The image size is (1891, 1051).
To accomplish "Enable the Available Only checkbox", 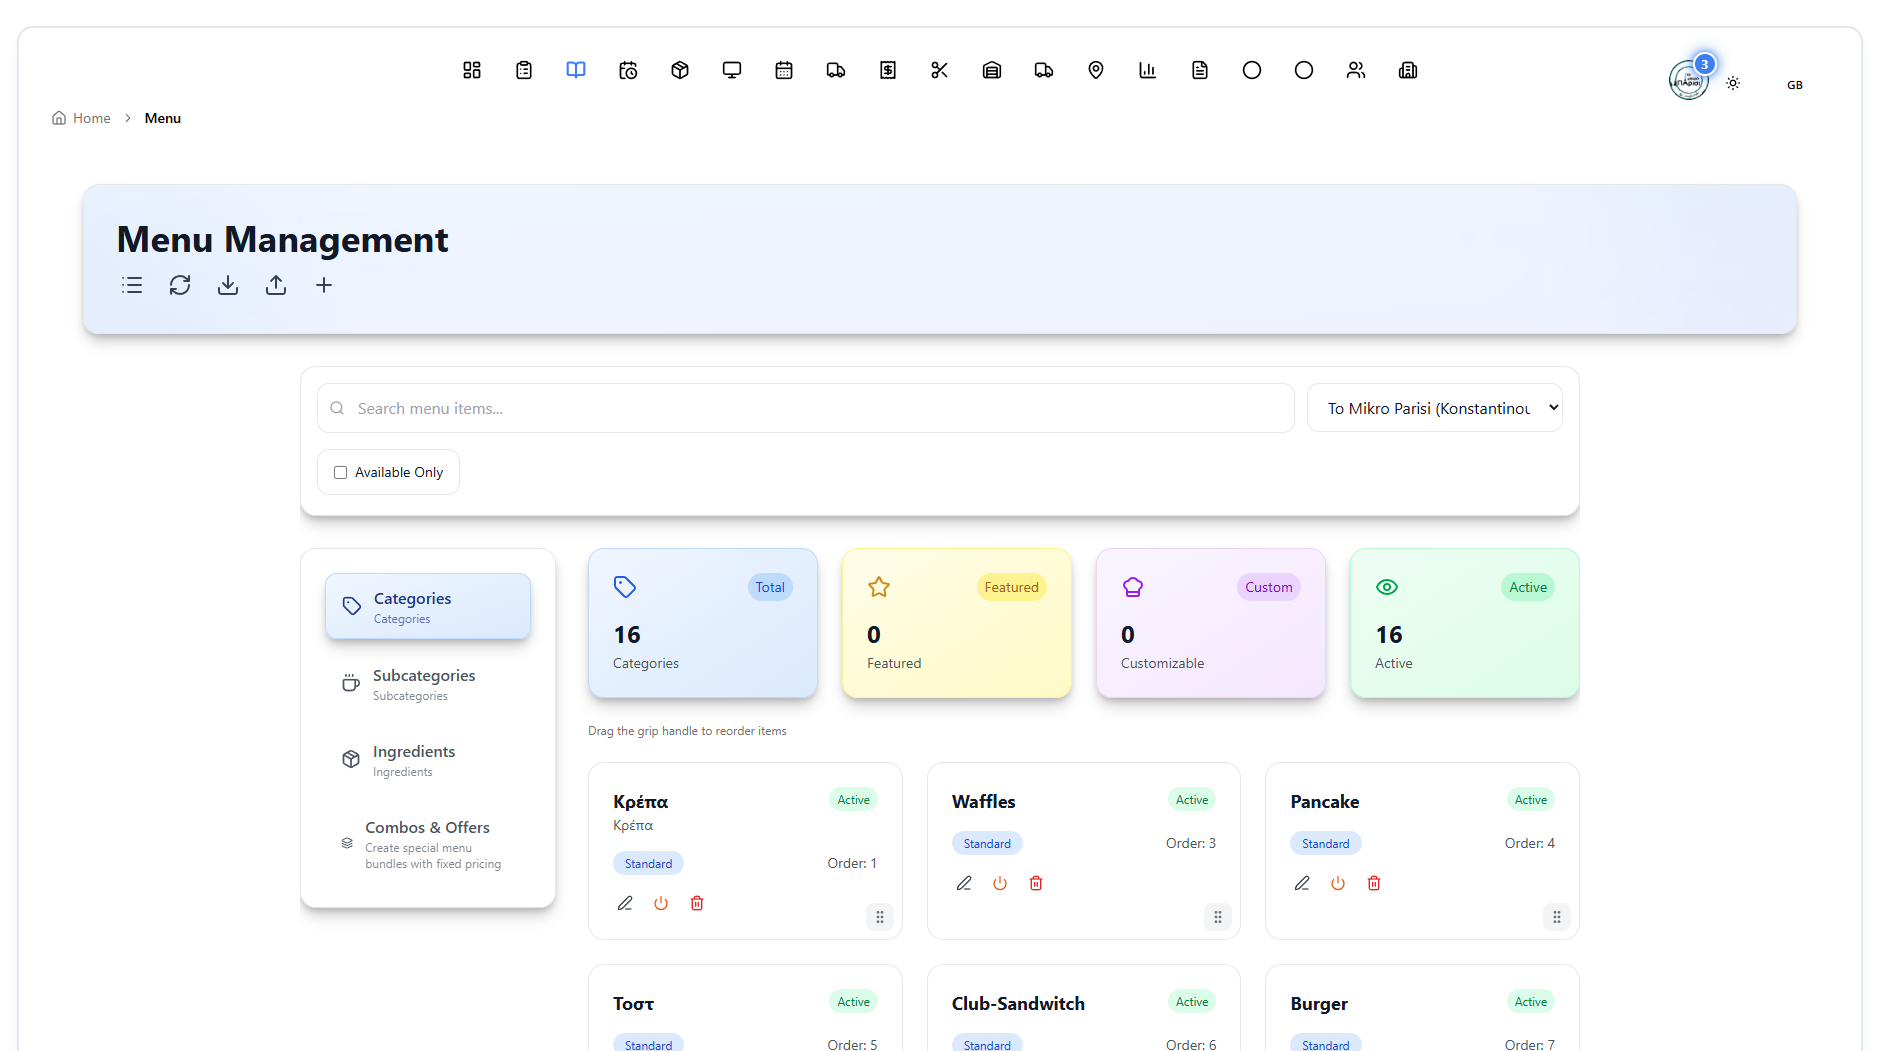I will coord(340,471).
